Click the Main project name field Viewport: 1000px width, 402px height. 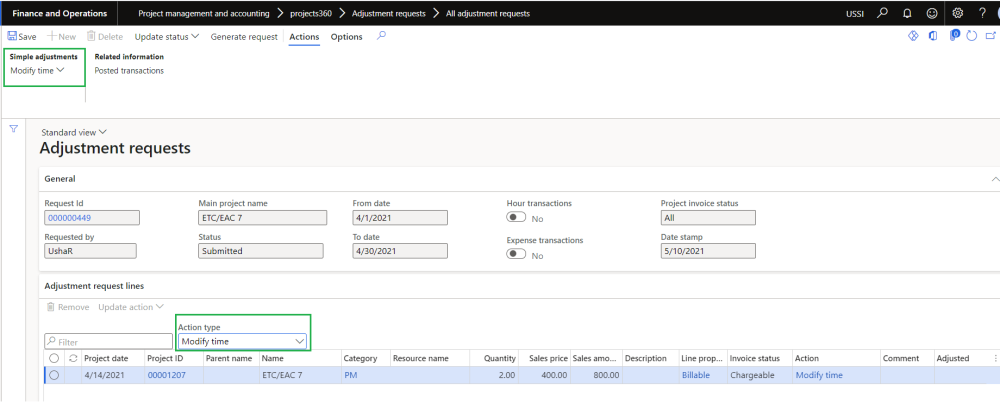coord(262,218)
